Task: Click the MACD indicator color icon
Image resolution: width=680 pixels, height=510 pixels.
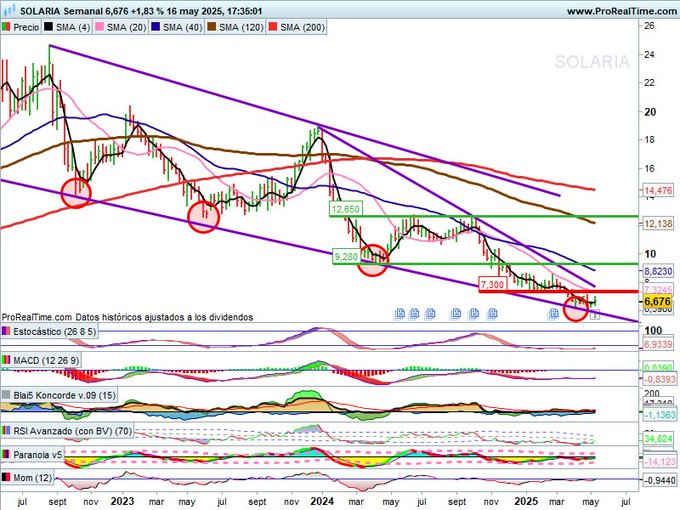Action: 7,360
